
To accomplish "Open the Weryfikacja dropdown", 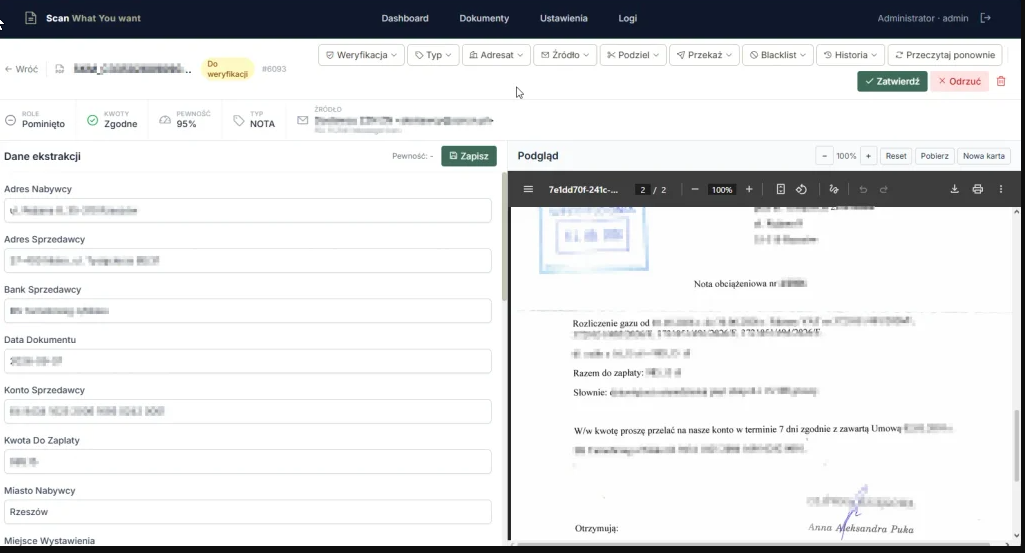I will [361, 55].
